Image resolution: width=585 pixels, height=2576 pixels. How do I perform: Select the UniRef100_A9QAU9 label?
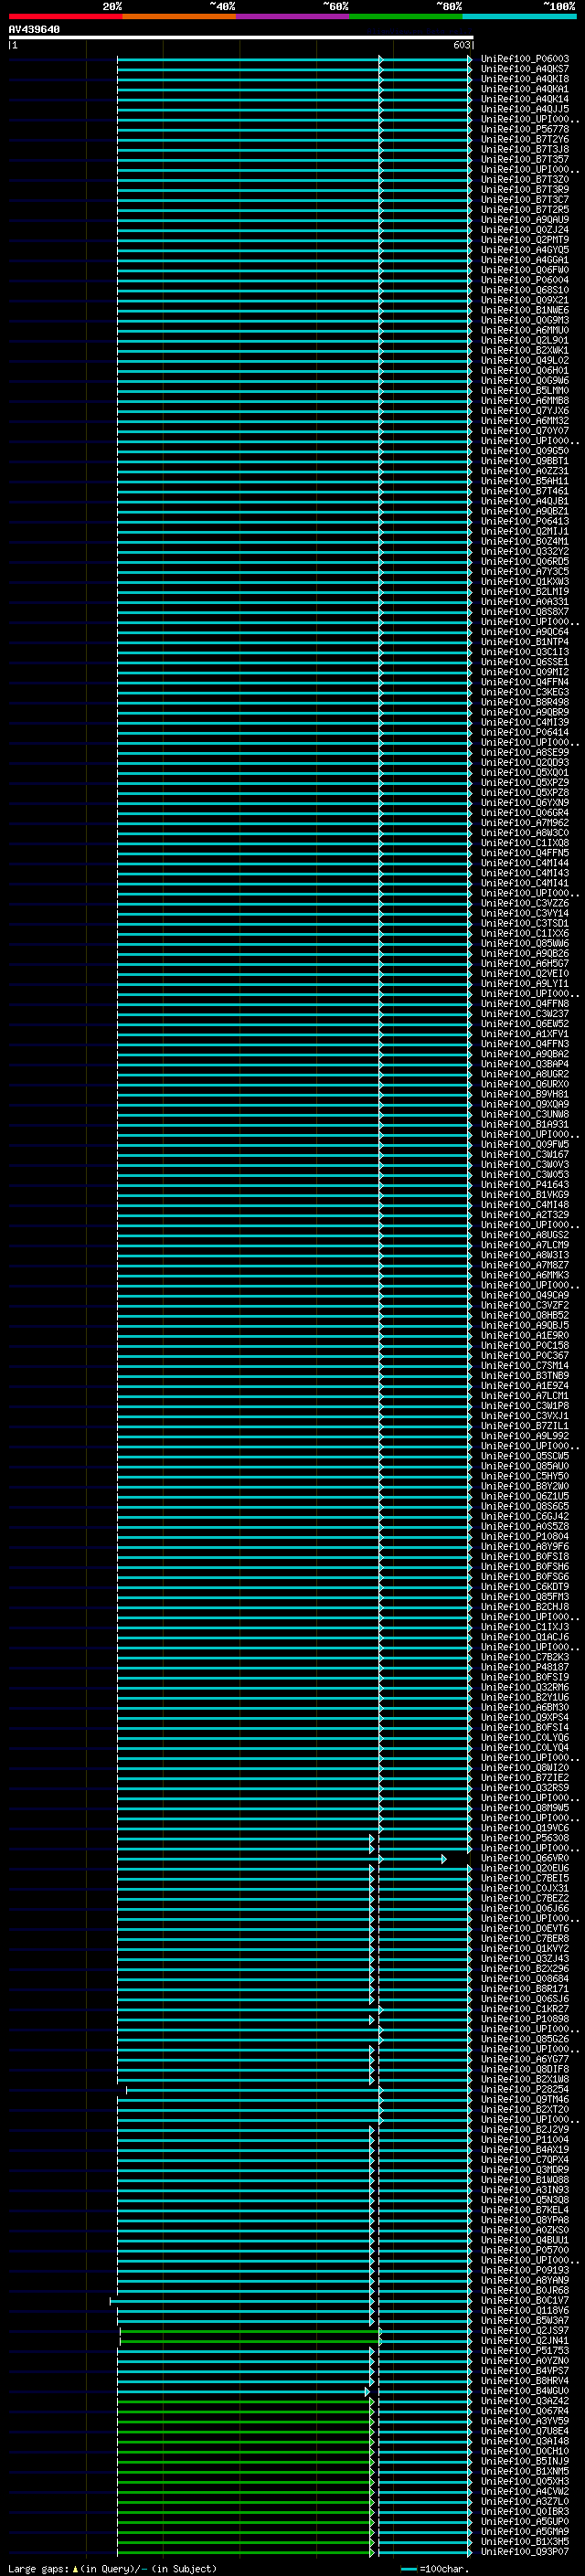pos(525,220)
